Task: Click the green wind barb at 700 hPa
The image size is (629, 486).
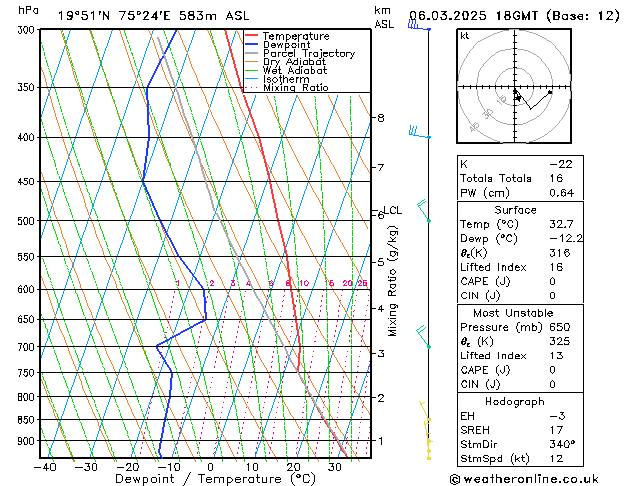Action: 423,337
